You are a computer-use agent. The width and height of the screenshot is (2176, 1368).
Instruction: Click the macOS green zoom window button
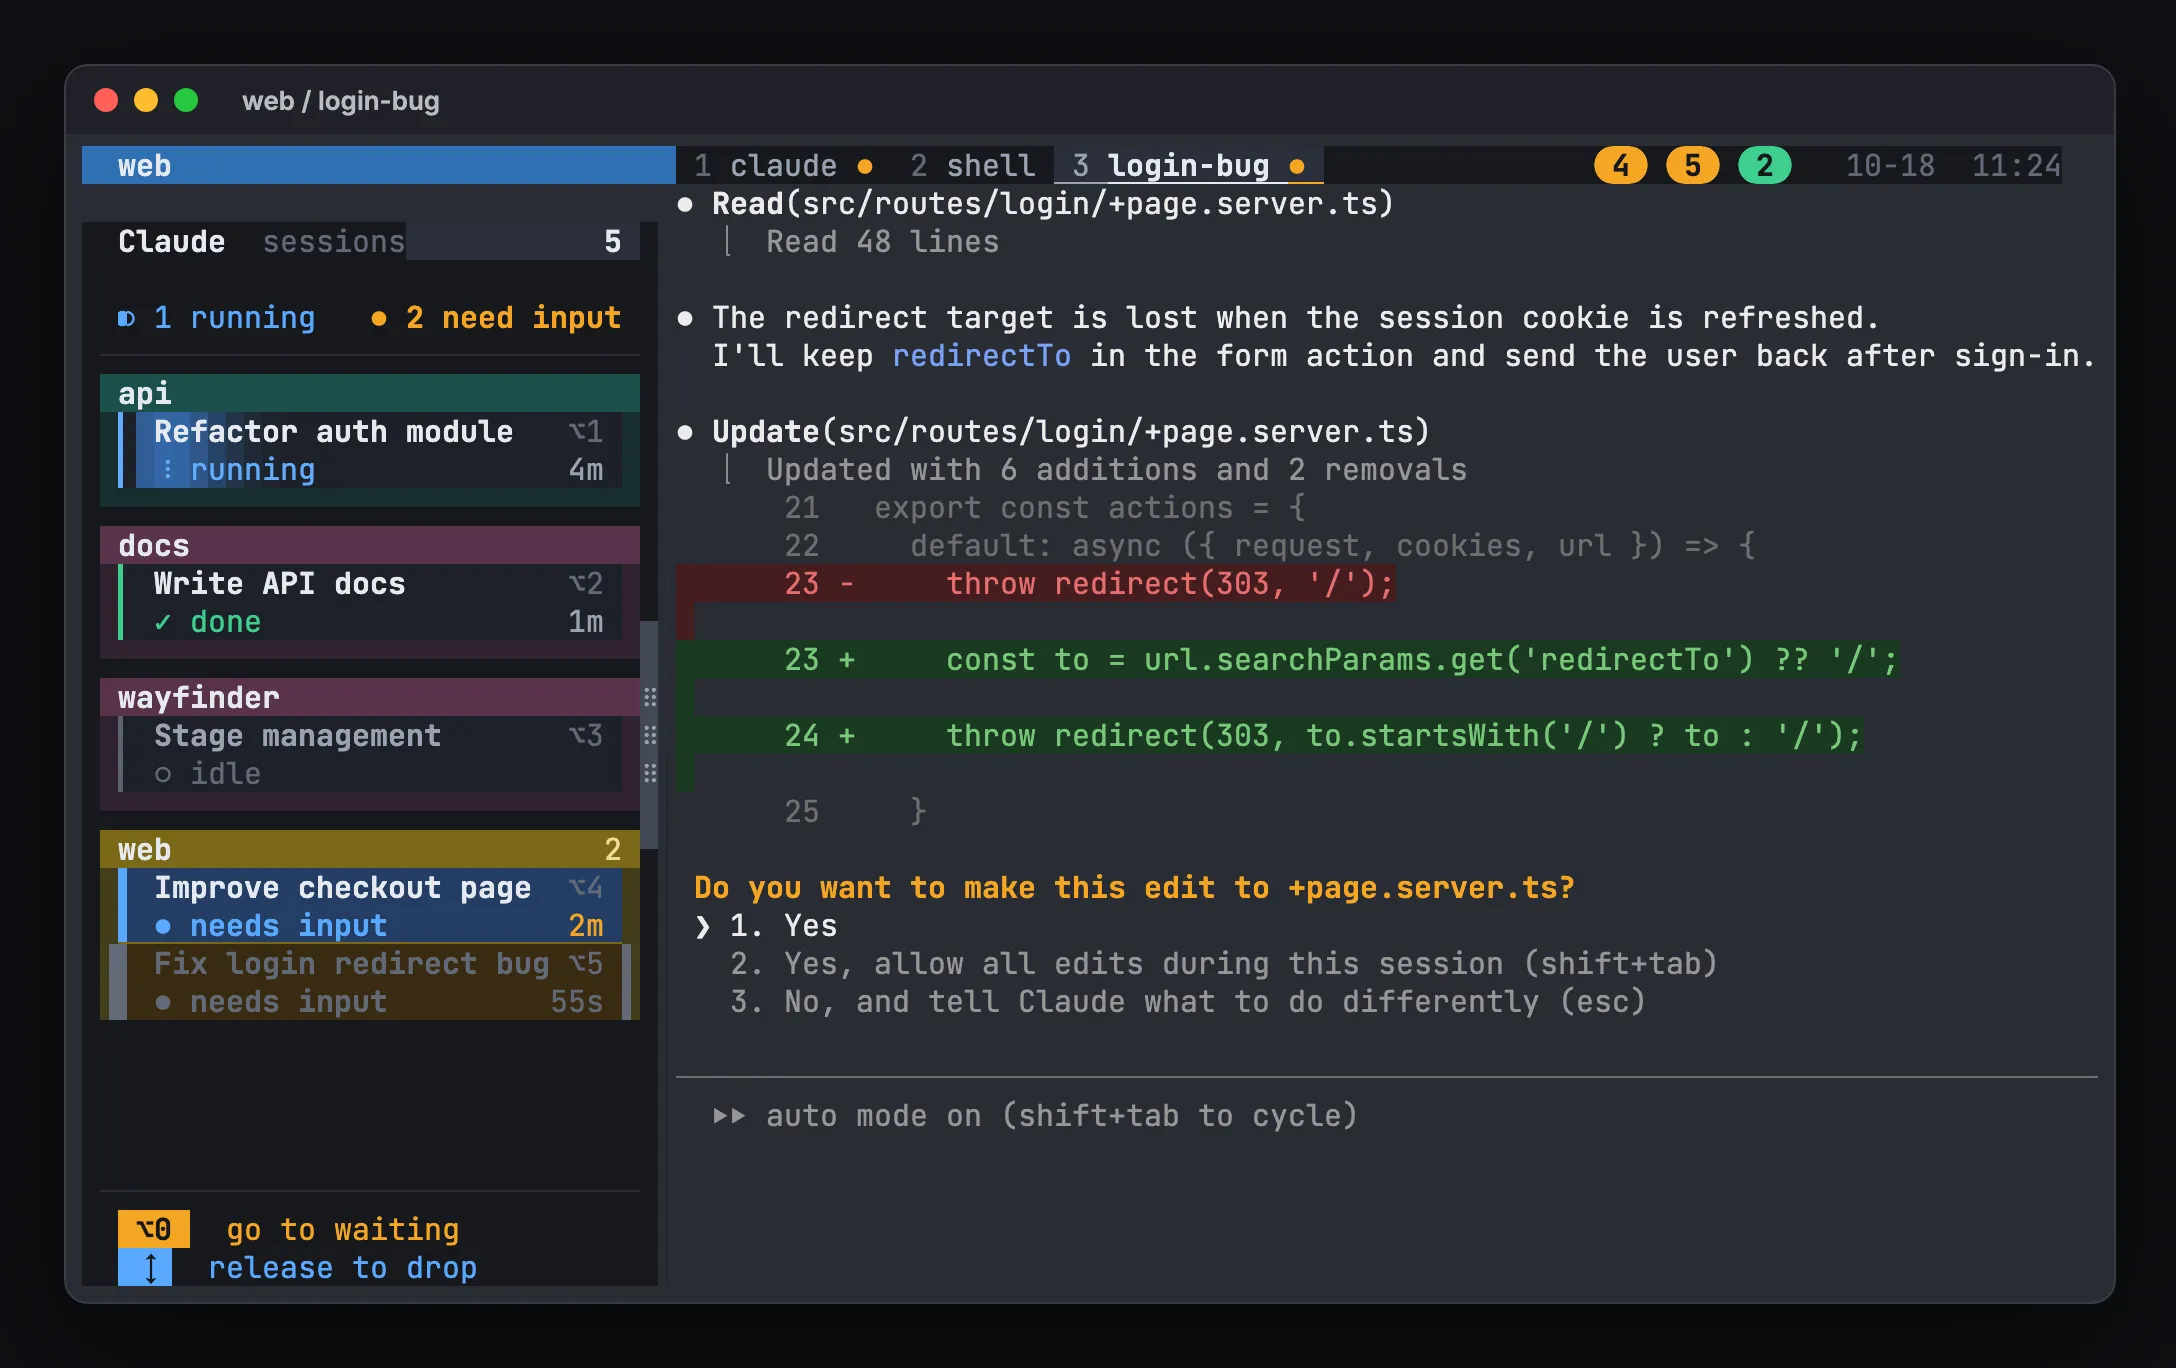point(186,100)
